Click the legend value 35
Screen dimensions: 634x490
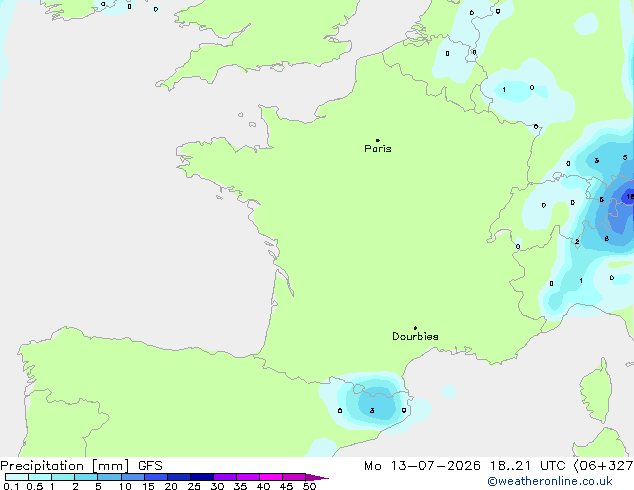pyautogui.click(x=240, y=486)
